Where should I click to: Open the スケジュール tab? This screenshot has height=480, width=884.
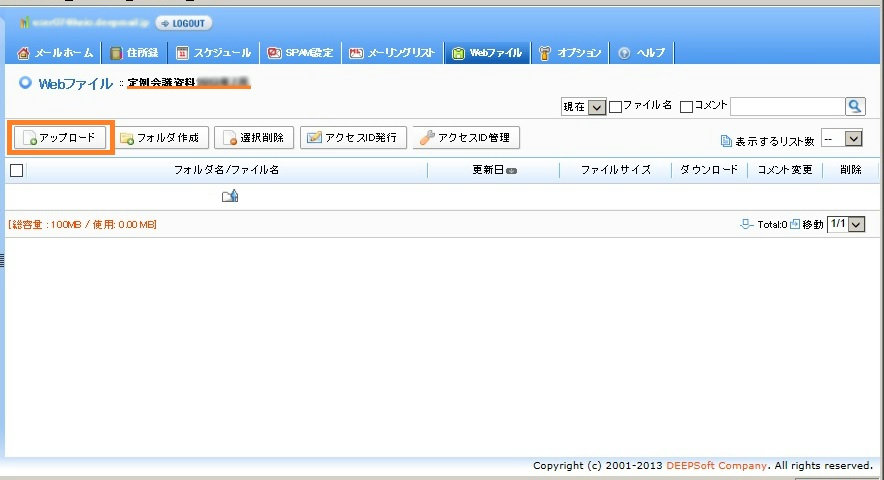215,53
